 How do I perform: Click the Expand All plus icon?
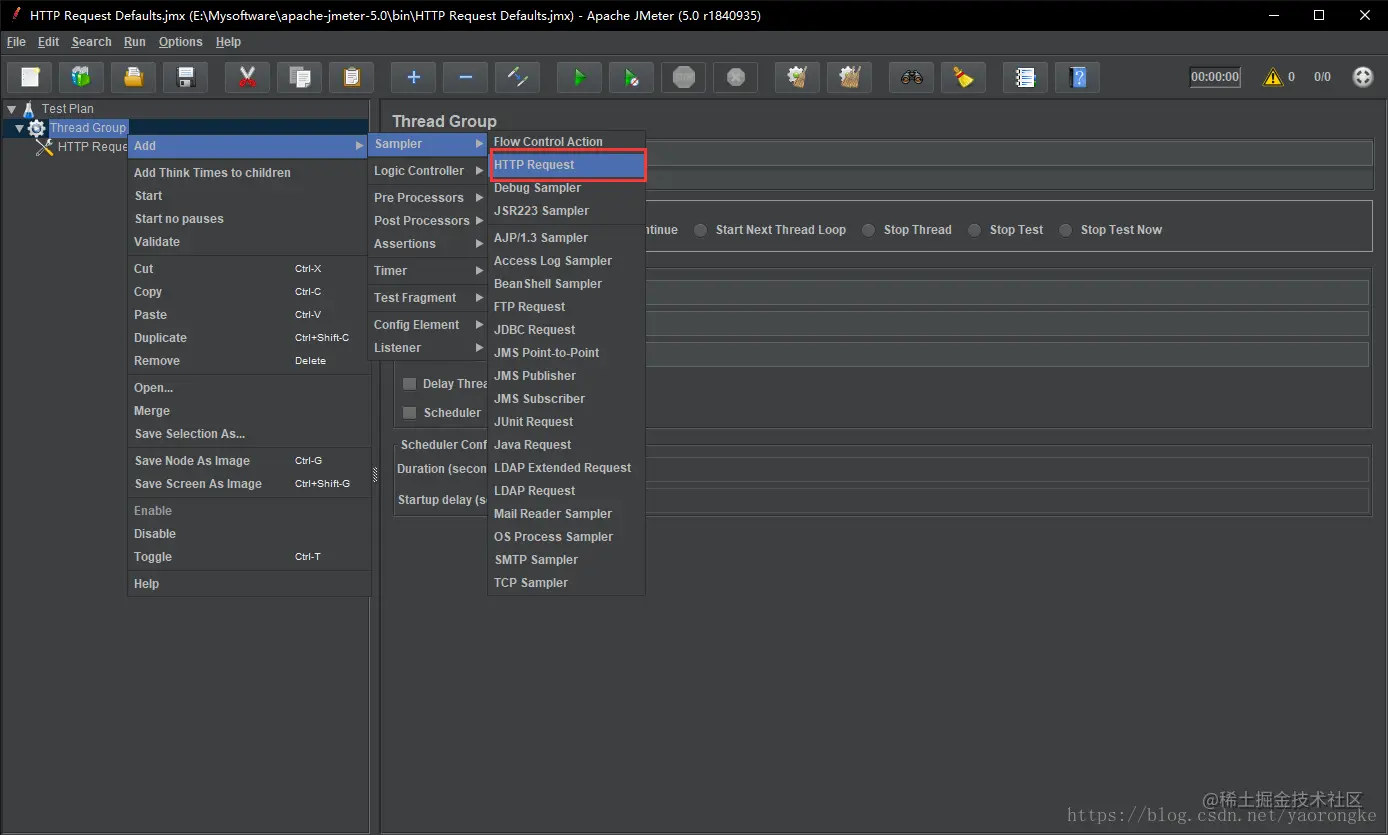413,77
